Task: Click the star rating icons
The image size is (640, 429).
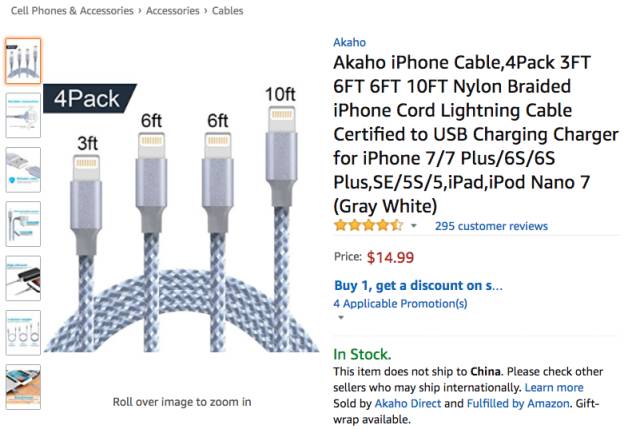Action: [x=368, y=226]
